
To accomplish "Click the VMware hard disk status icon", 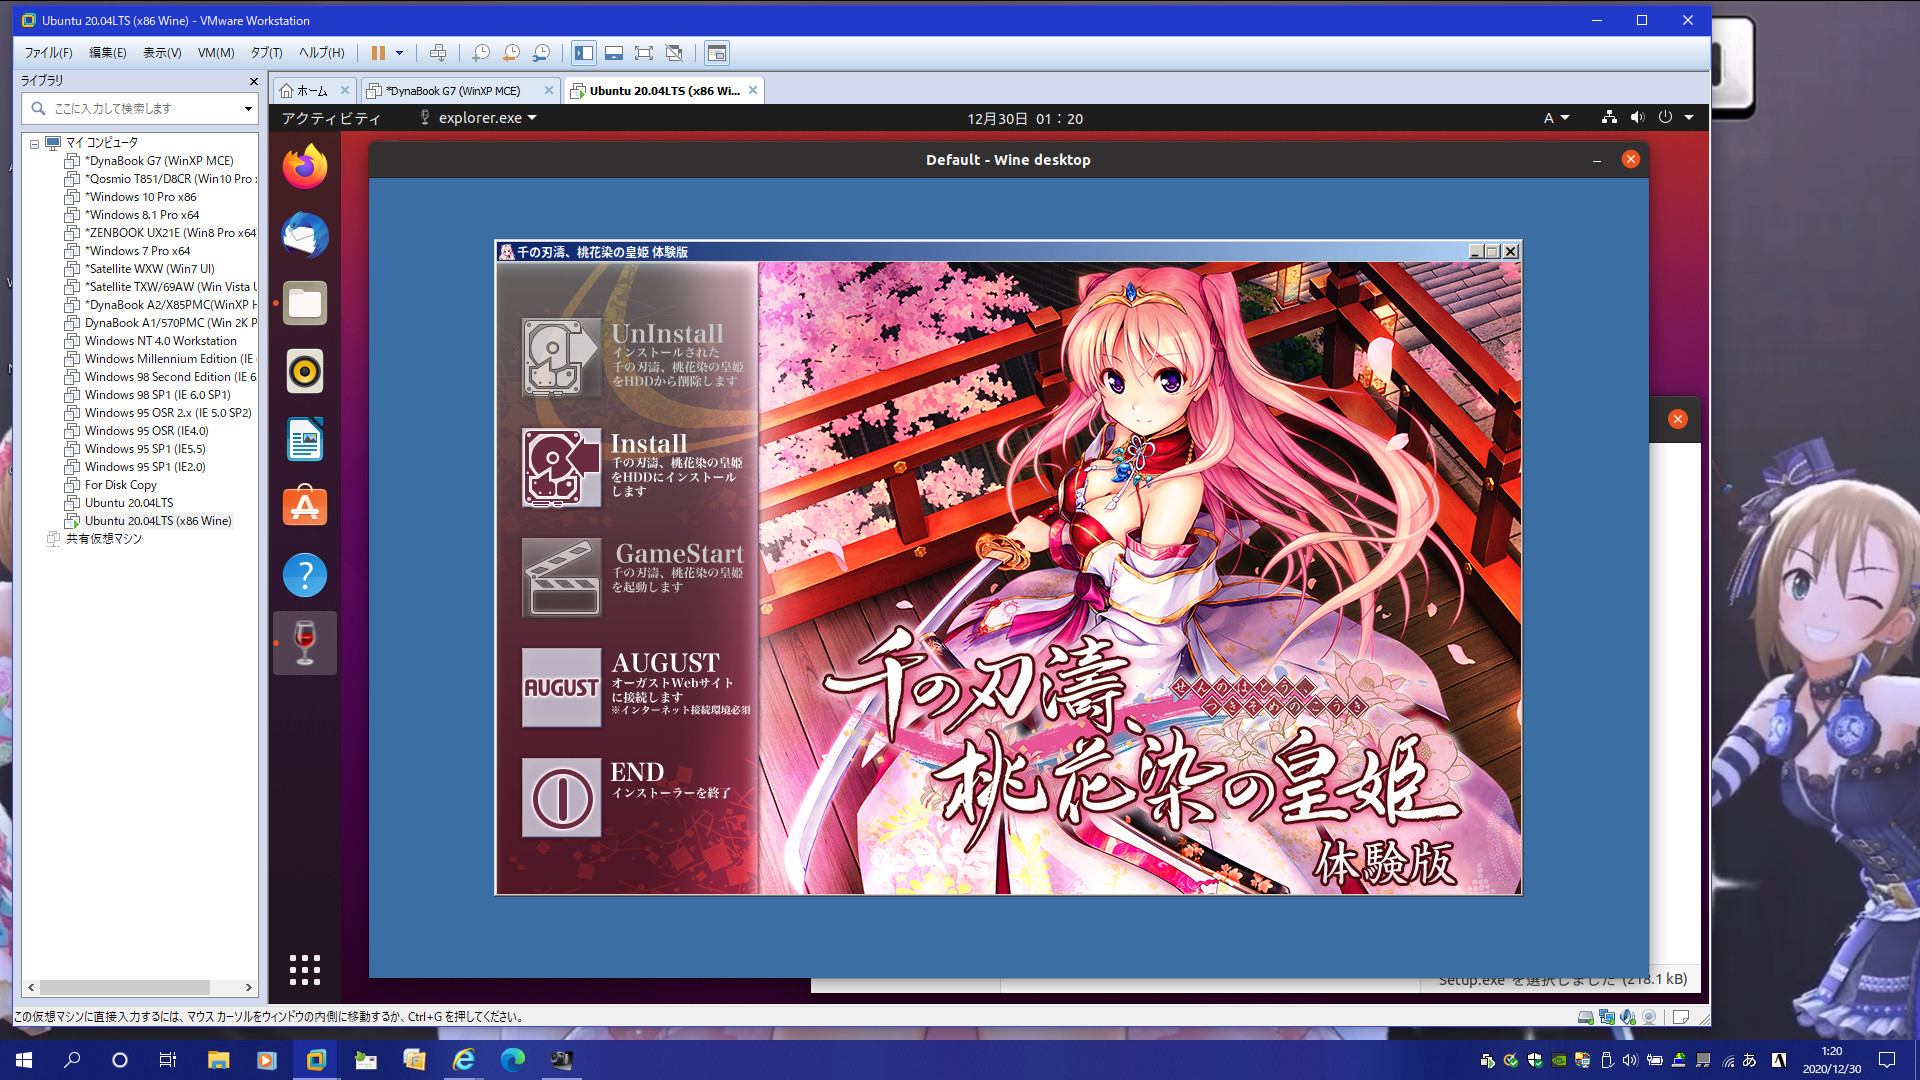I will pos(1586,1017).
